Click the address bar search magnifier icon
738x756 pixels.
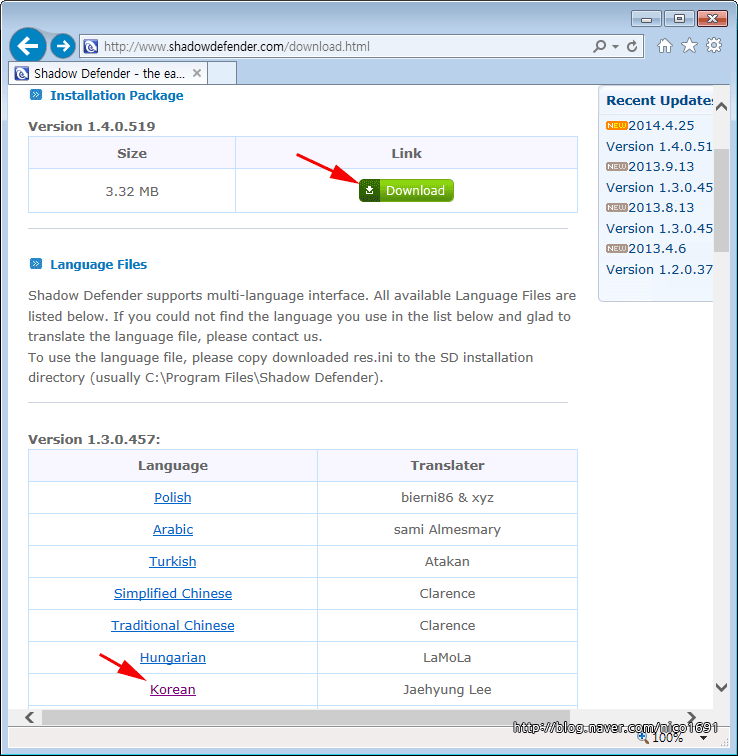pyautogui.click(x=600, y=46)
